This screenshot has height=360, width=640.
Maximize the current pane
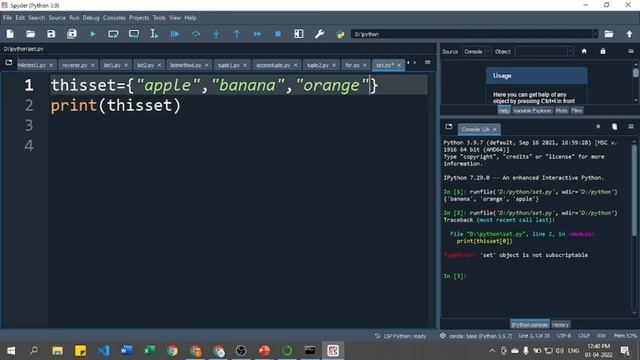[299, 34]
